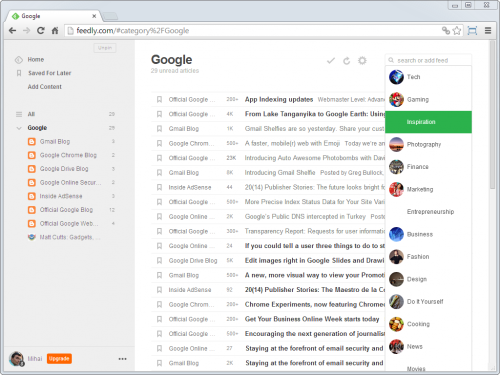Open Chrome menu hamburger icon

tap(488, 31)
